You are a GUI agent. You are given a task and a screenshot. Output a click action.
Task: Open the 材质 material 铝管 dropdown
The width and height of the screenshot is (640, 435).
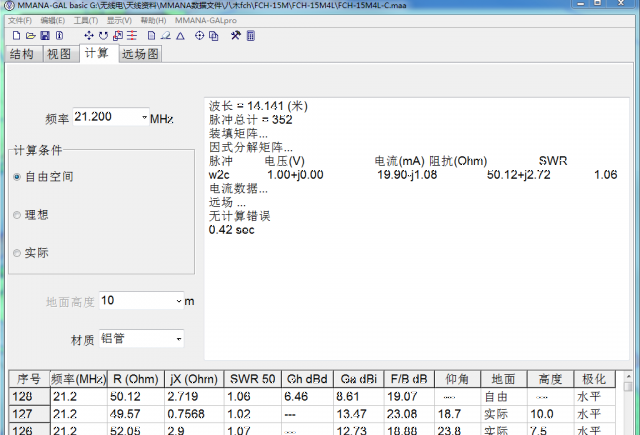tap(179, 339)
